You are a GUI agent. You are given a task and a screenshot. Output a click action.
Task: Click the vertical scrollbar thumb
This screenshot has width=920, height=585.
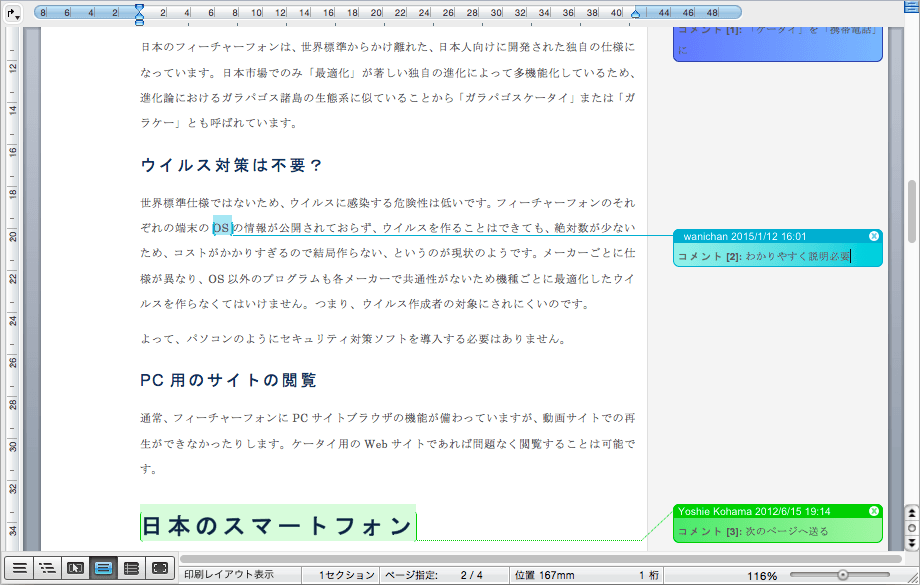point(911,211)
